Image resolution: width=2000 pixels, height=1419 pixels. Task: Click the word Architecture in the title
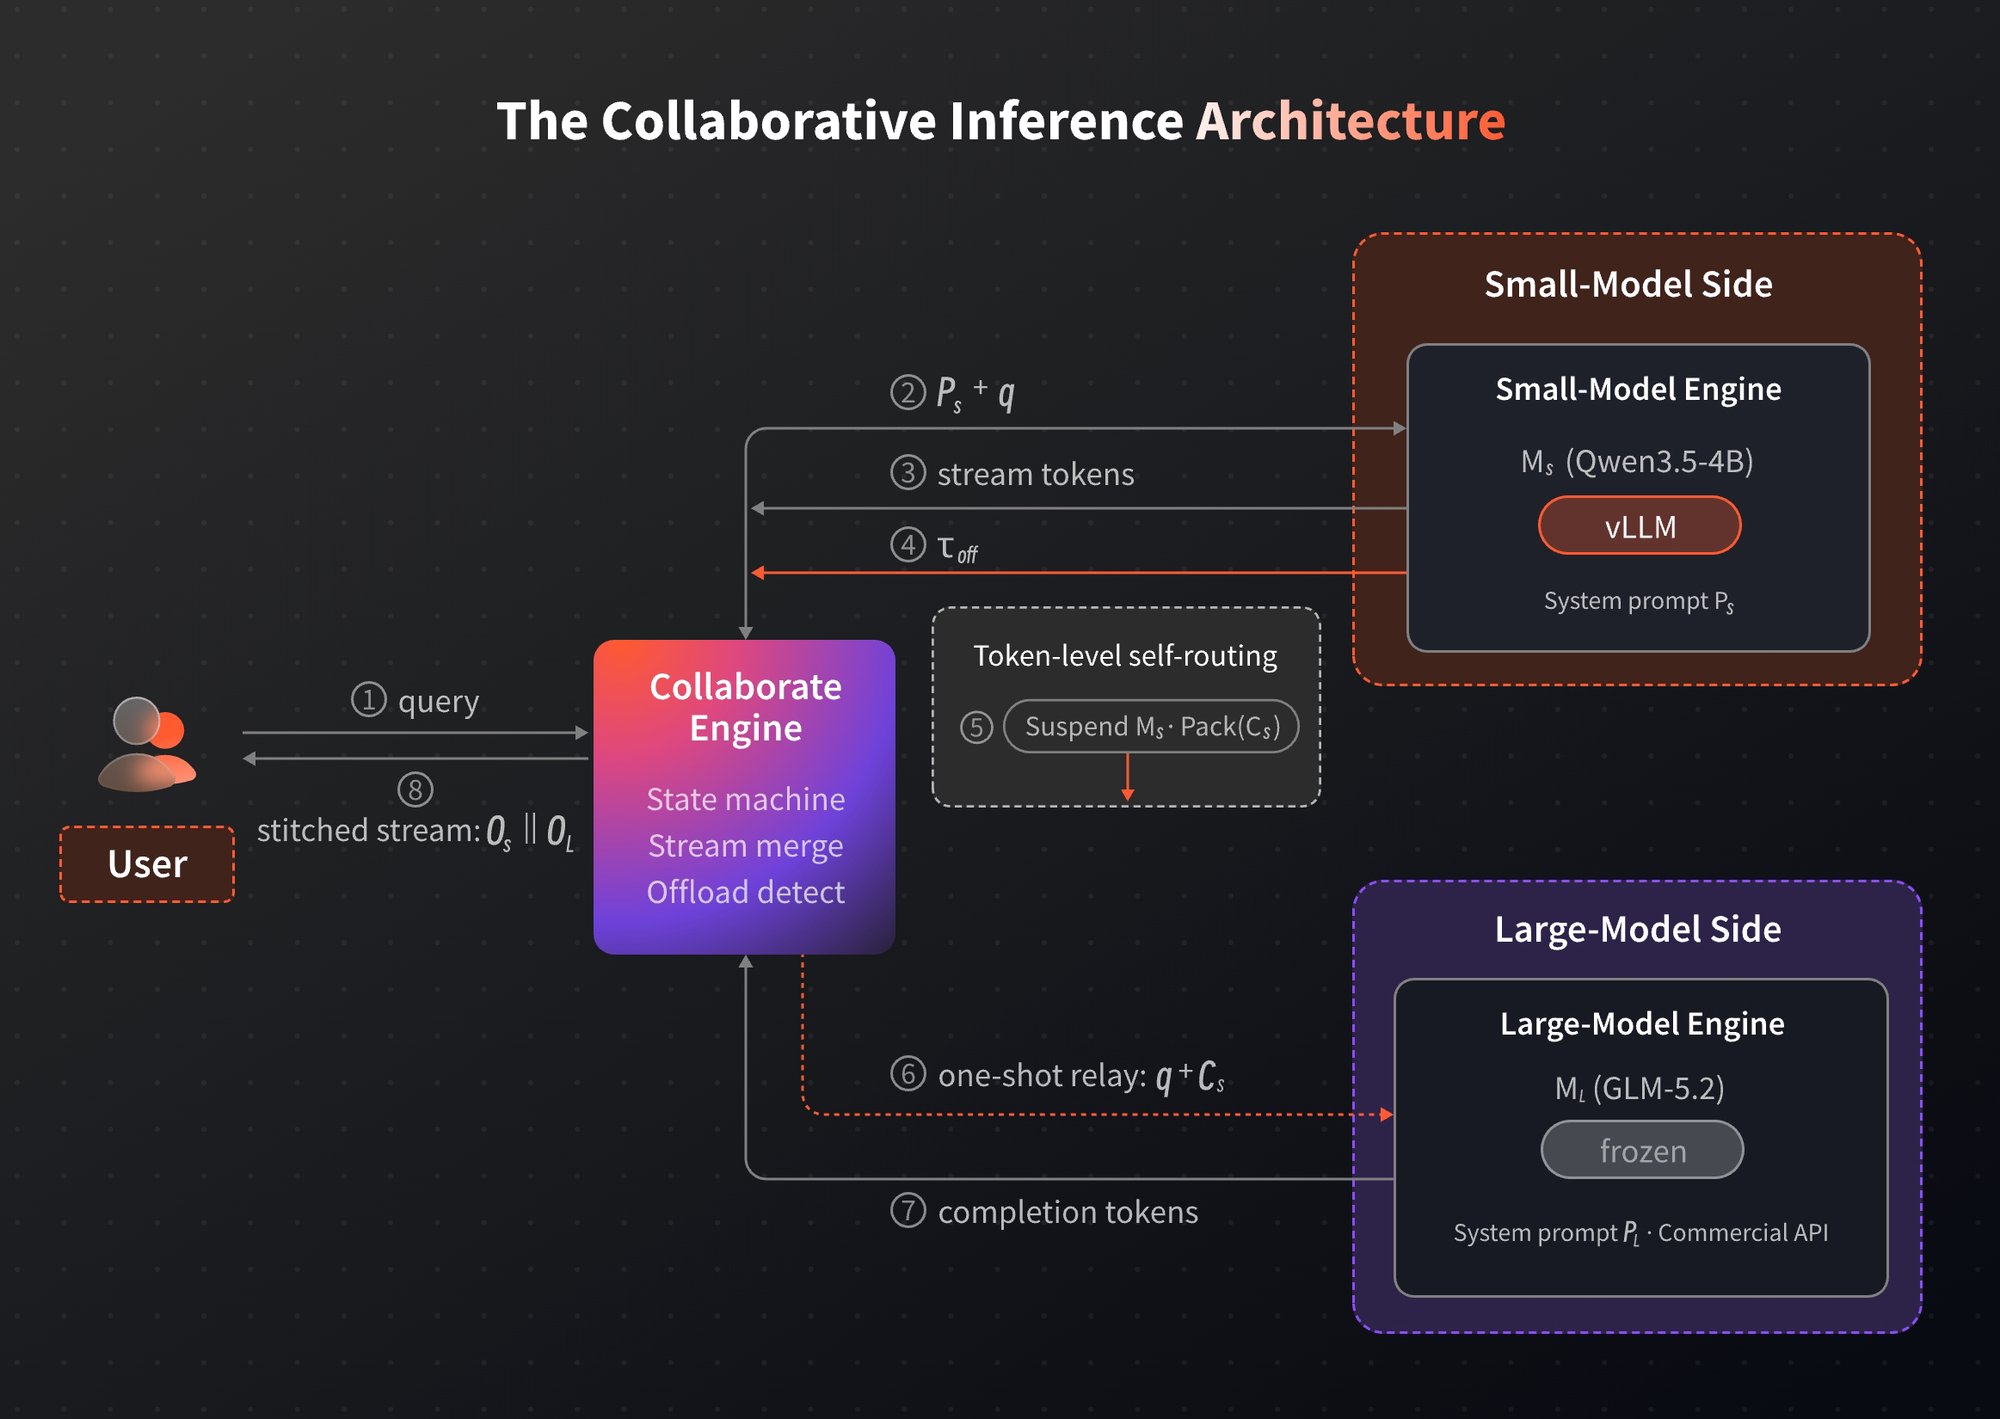pos(1351,121)
